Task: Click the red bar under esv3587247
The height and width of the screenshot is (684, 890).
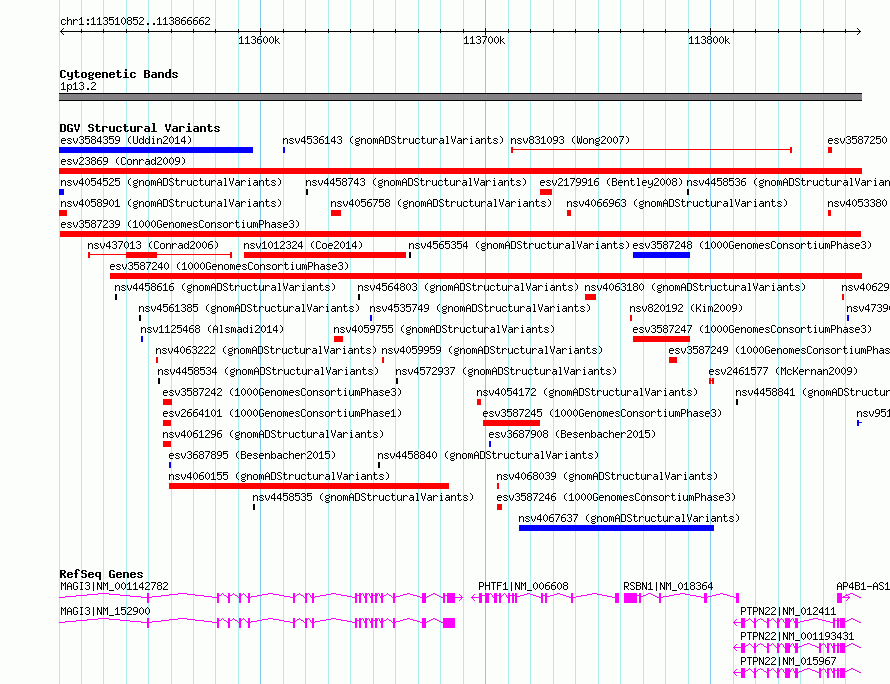Action: tap(661, 339)
